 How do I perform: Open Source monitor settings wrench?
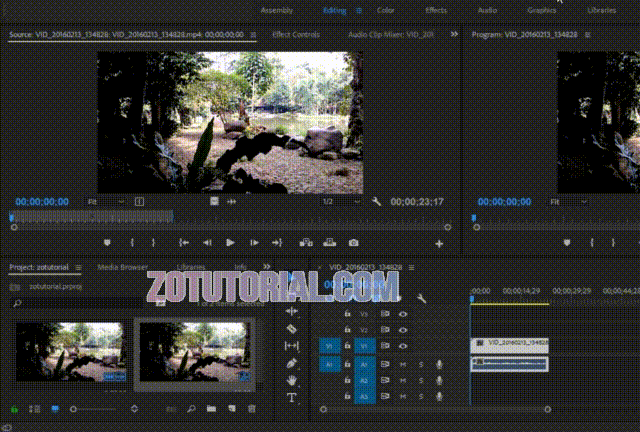[x=376, y=201]
